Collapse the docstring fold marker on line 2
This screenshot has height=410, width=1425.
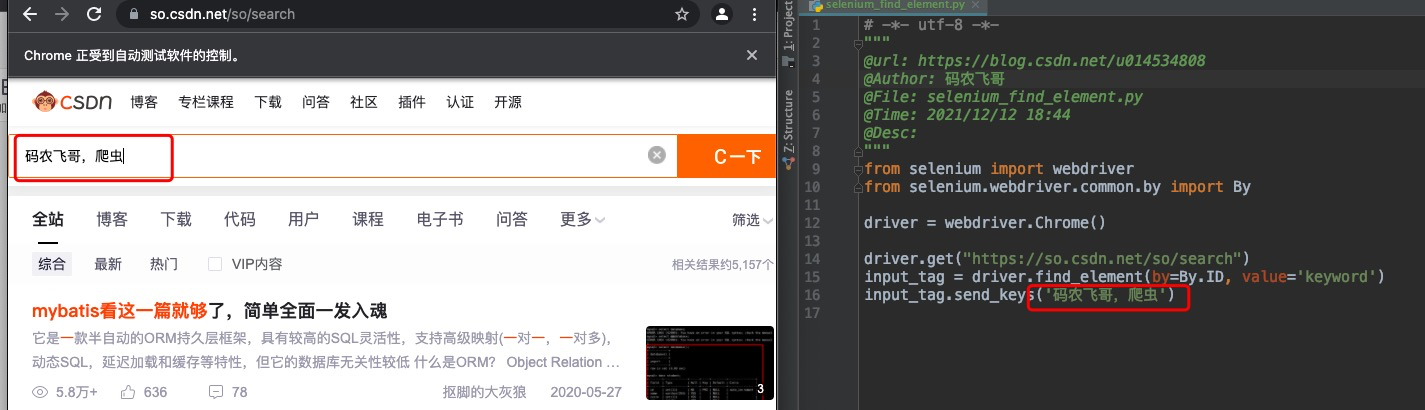tap(859, 43)
